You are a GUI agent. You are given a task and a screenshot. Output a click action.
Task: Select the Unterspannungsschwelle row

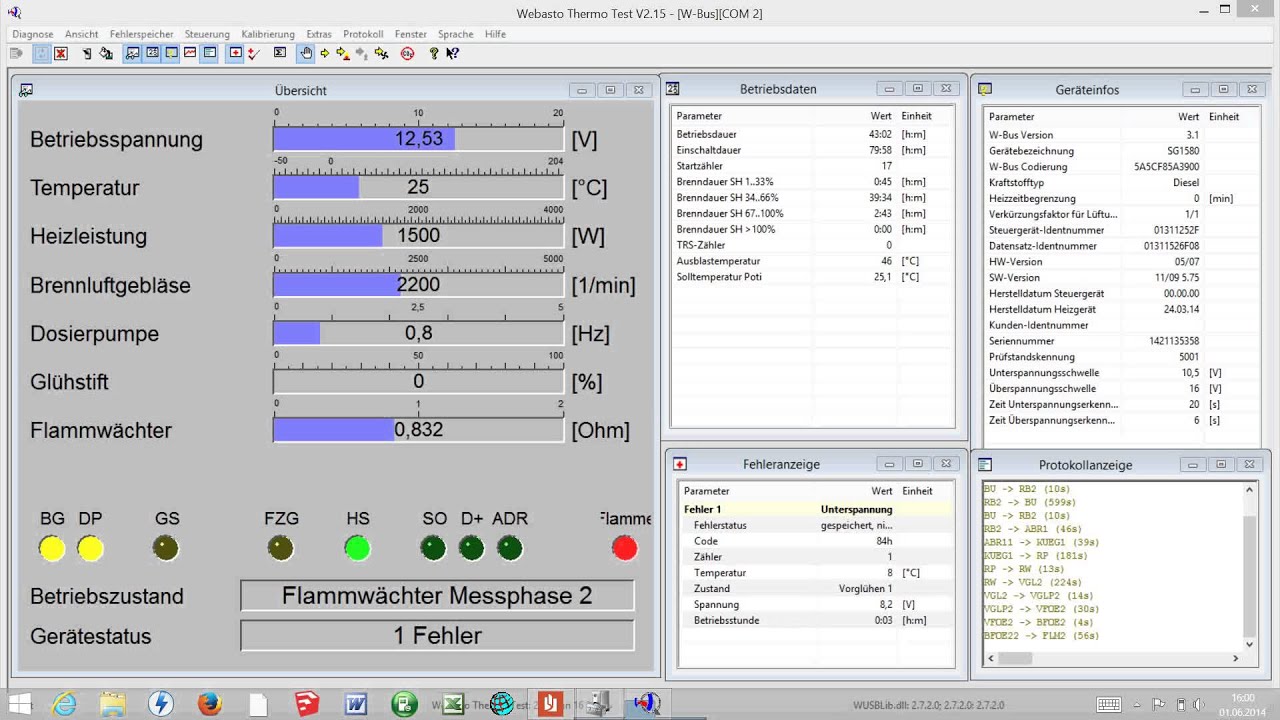(x=1121, y=373)
